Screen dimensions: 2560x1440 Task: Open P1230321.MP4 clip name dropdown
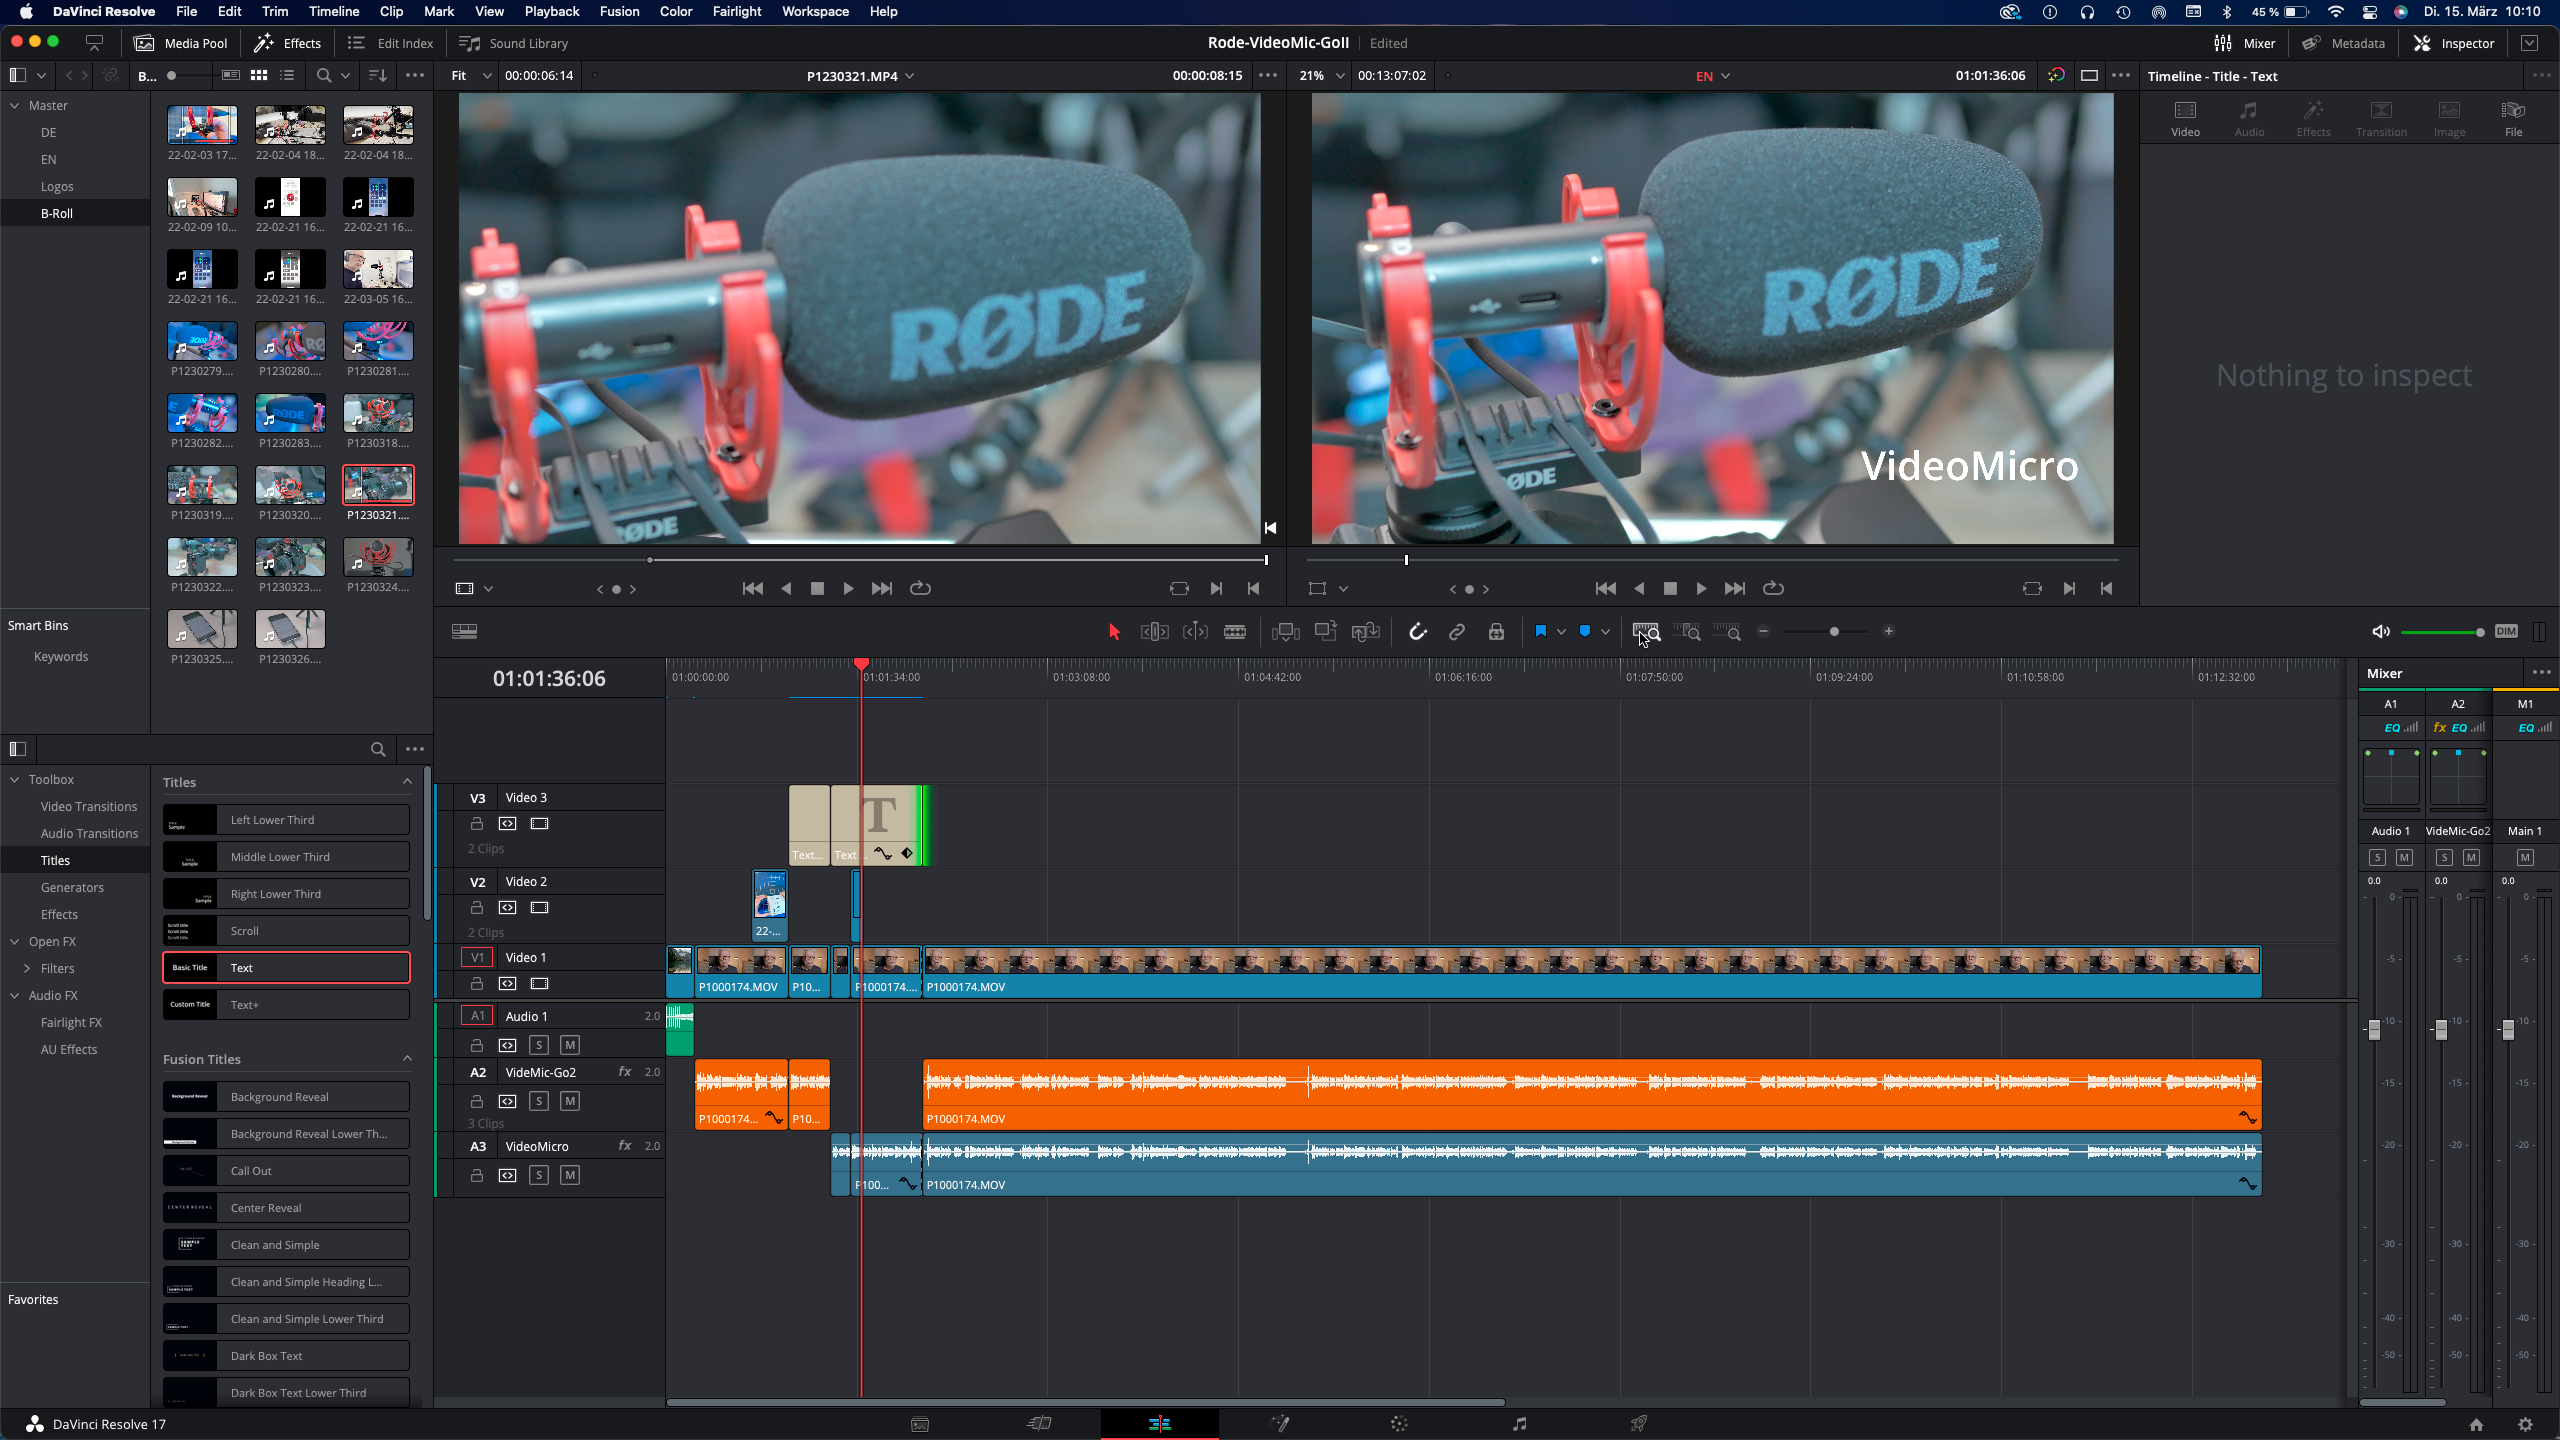pos(860,76)
